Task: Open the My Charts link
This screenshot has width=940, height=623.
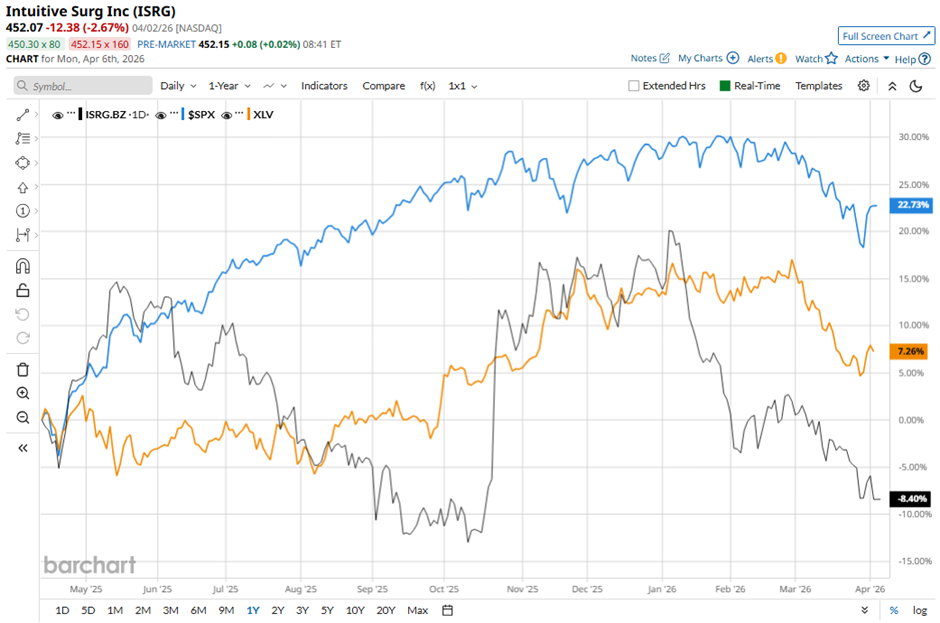Action: [707, 59]
